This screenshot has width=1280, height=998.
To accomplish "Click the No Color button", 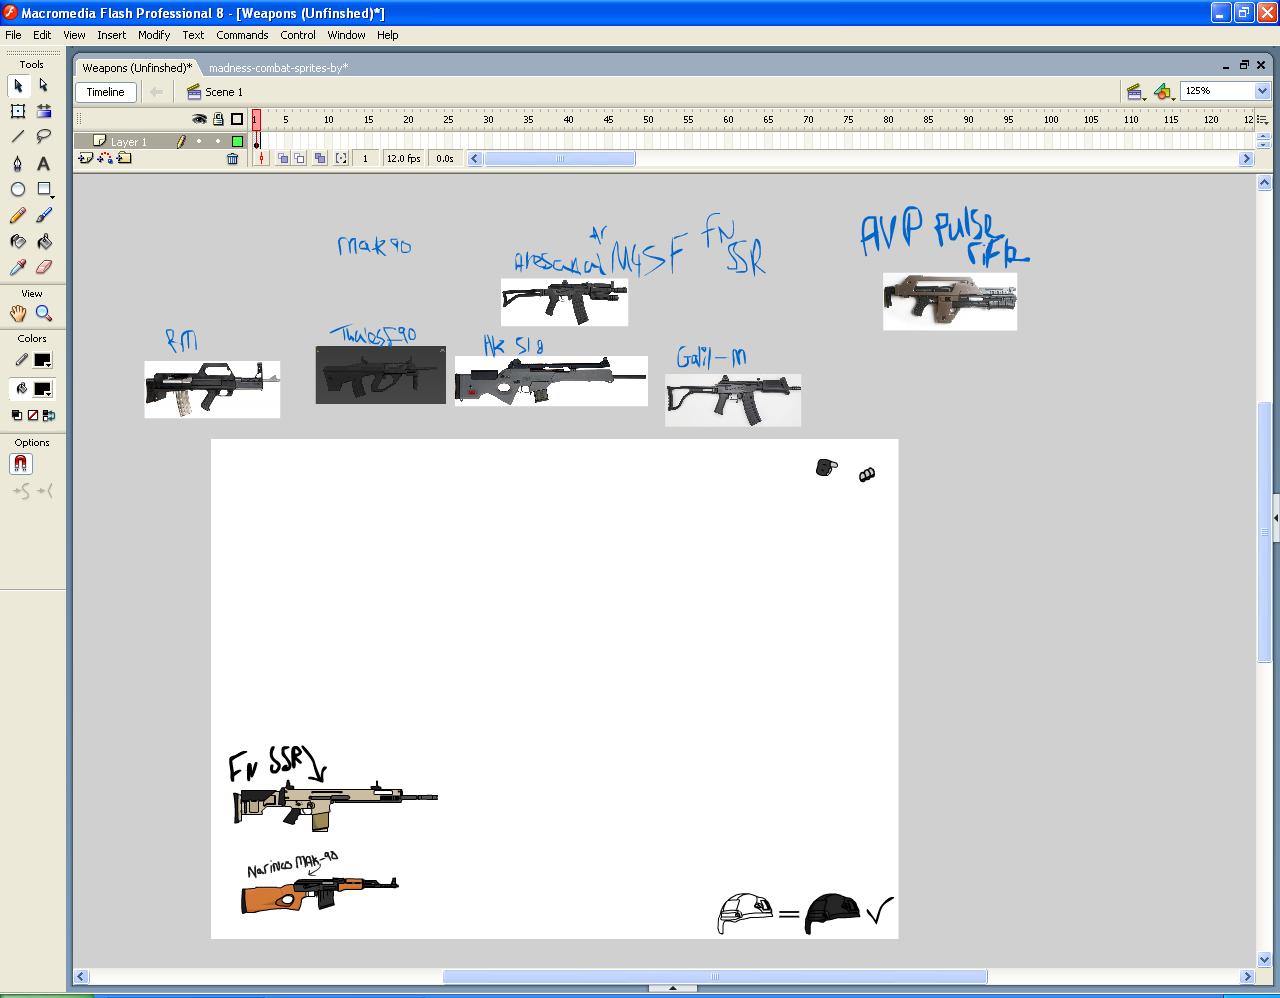I will [x=33, y=415].
